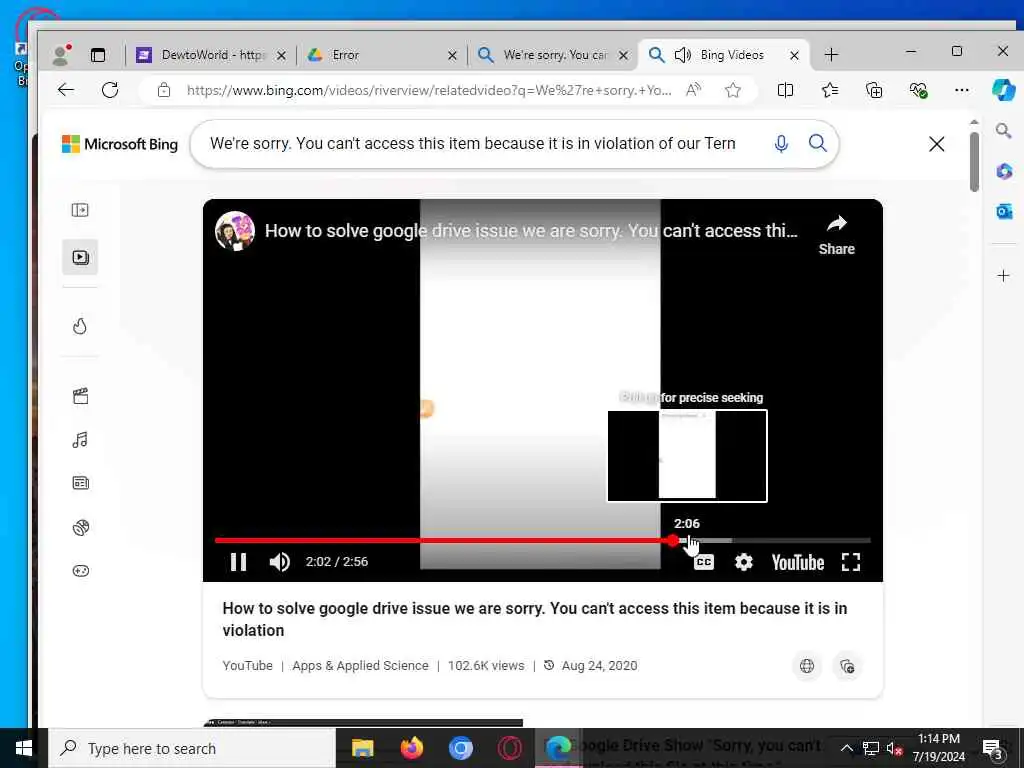Screen dimensions: 1024x768
Task: Open Edge Settings and more menu
Action: click(x=962, y=90)
